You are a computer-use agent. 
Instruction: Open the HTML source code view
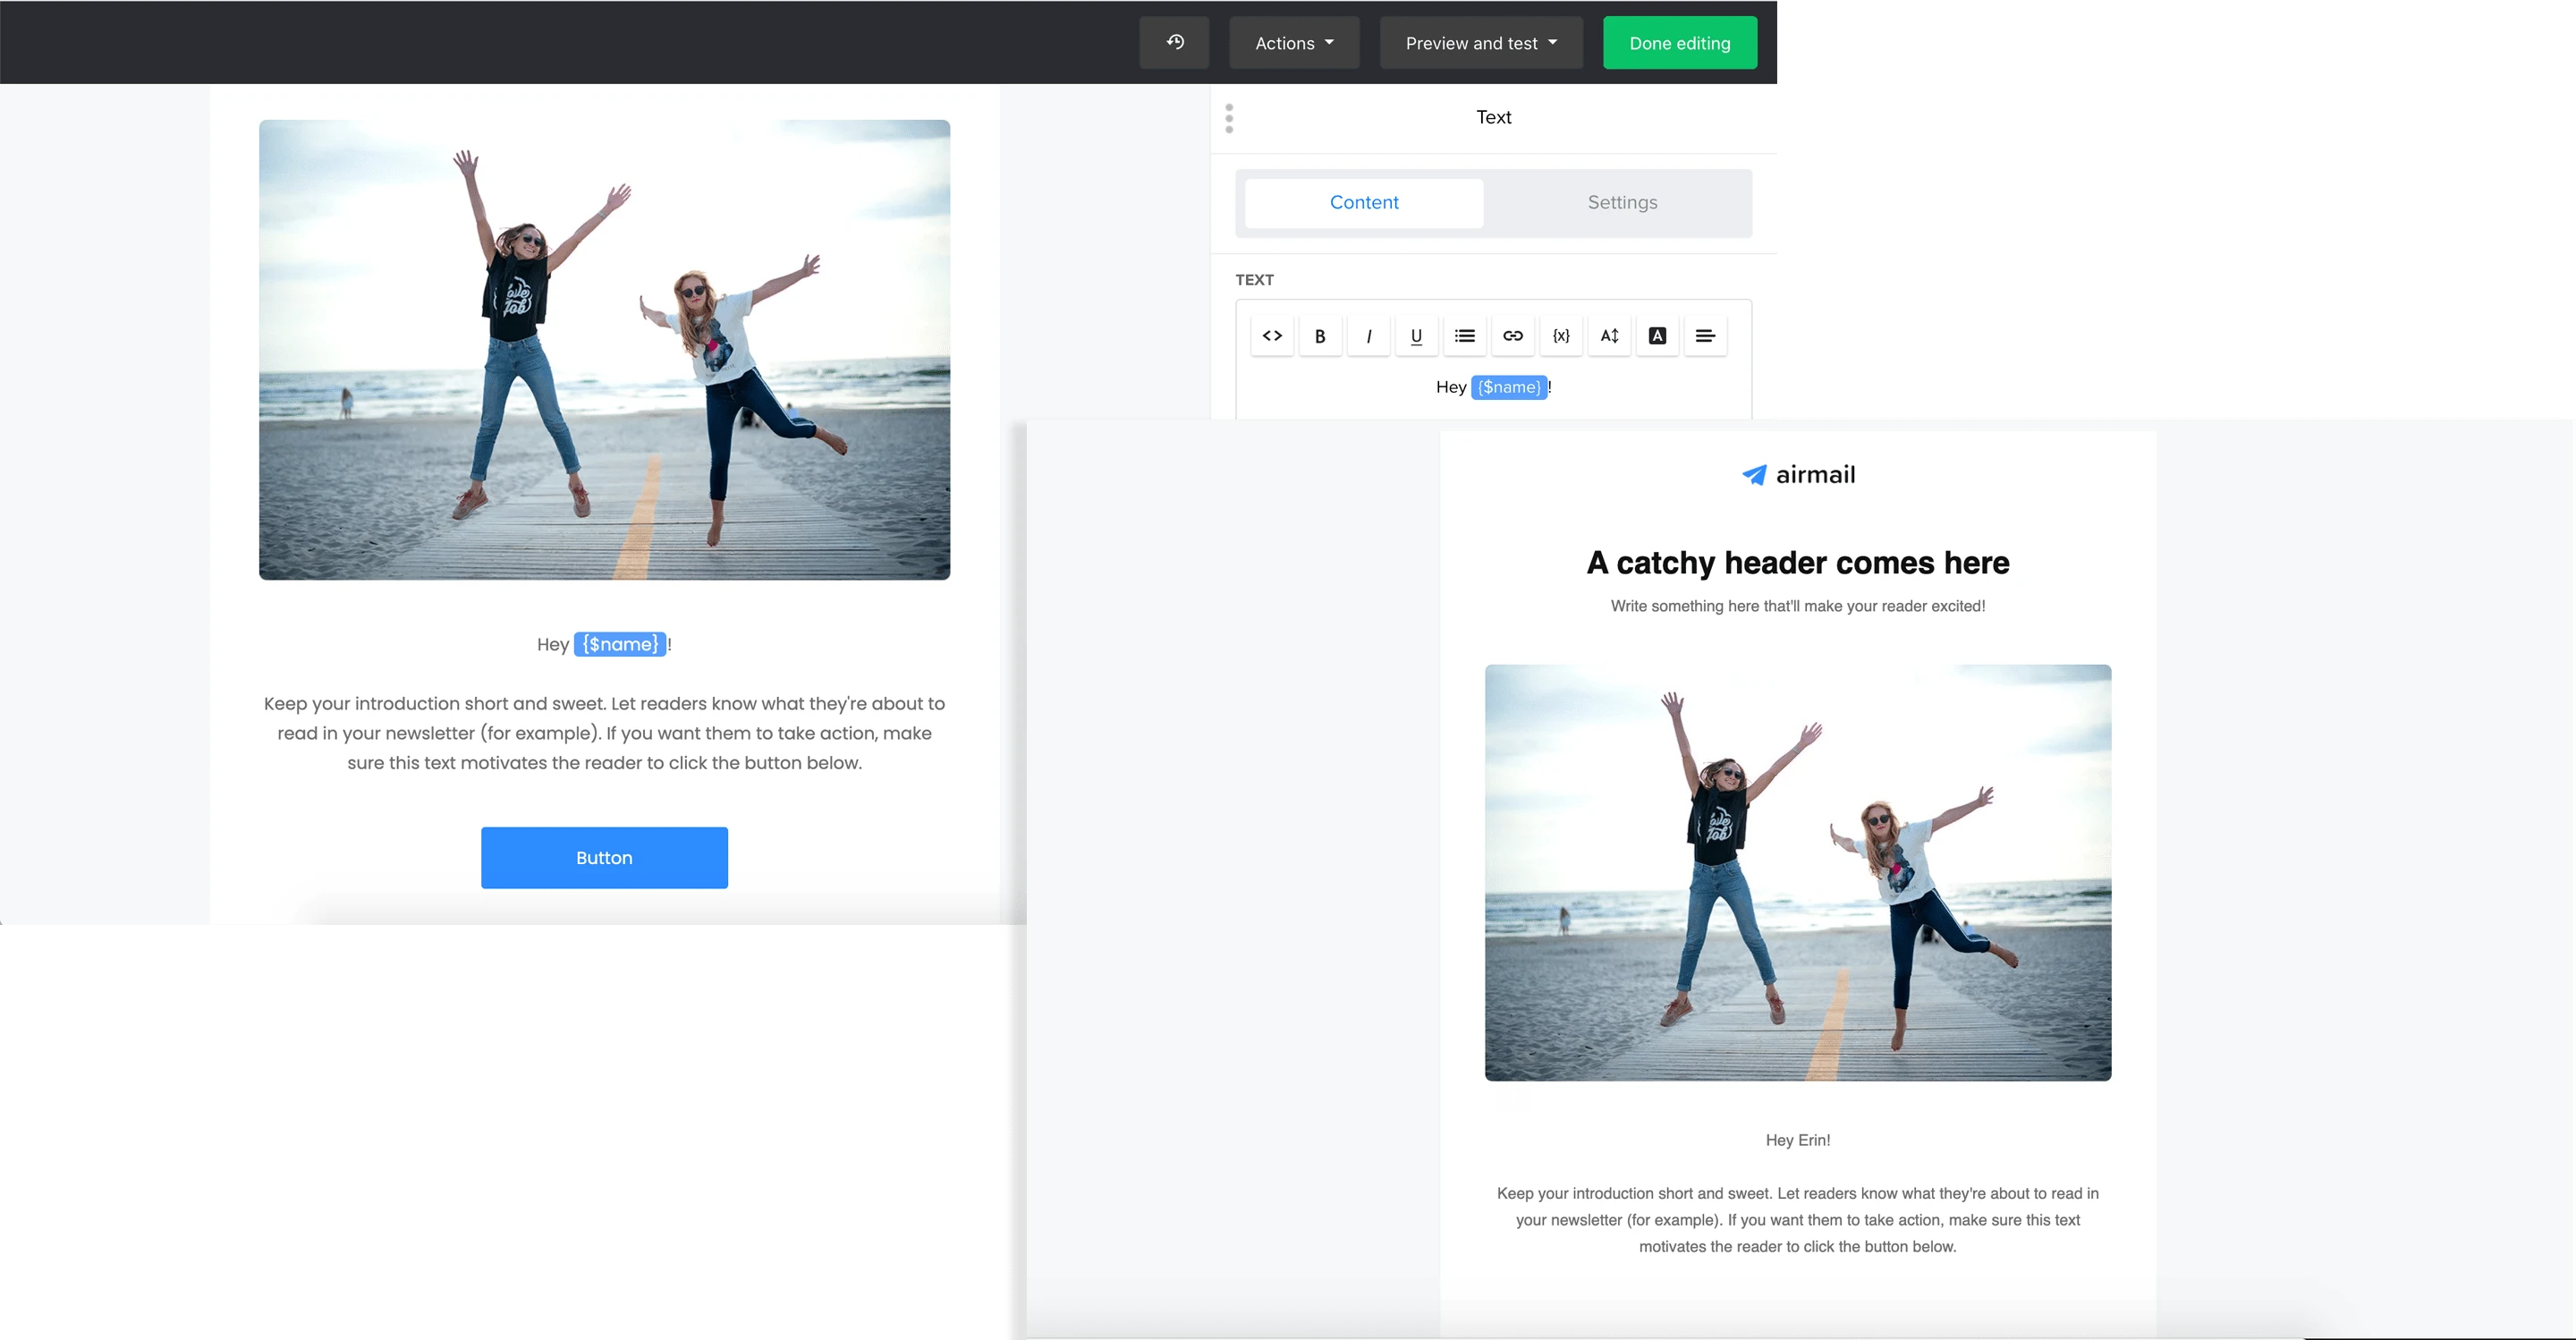(1272, 336)
